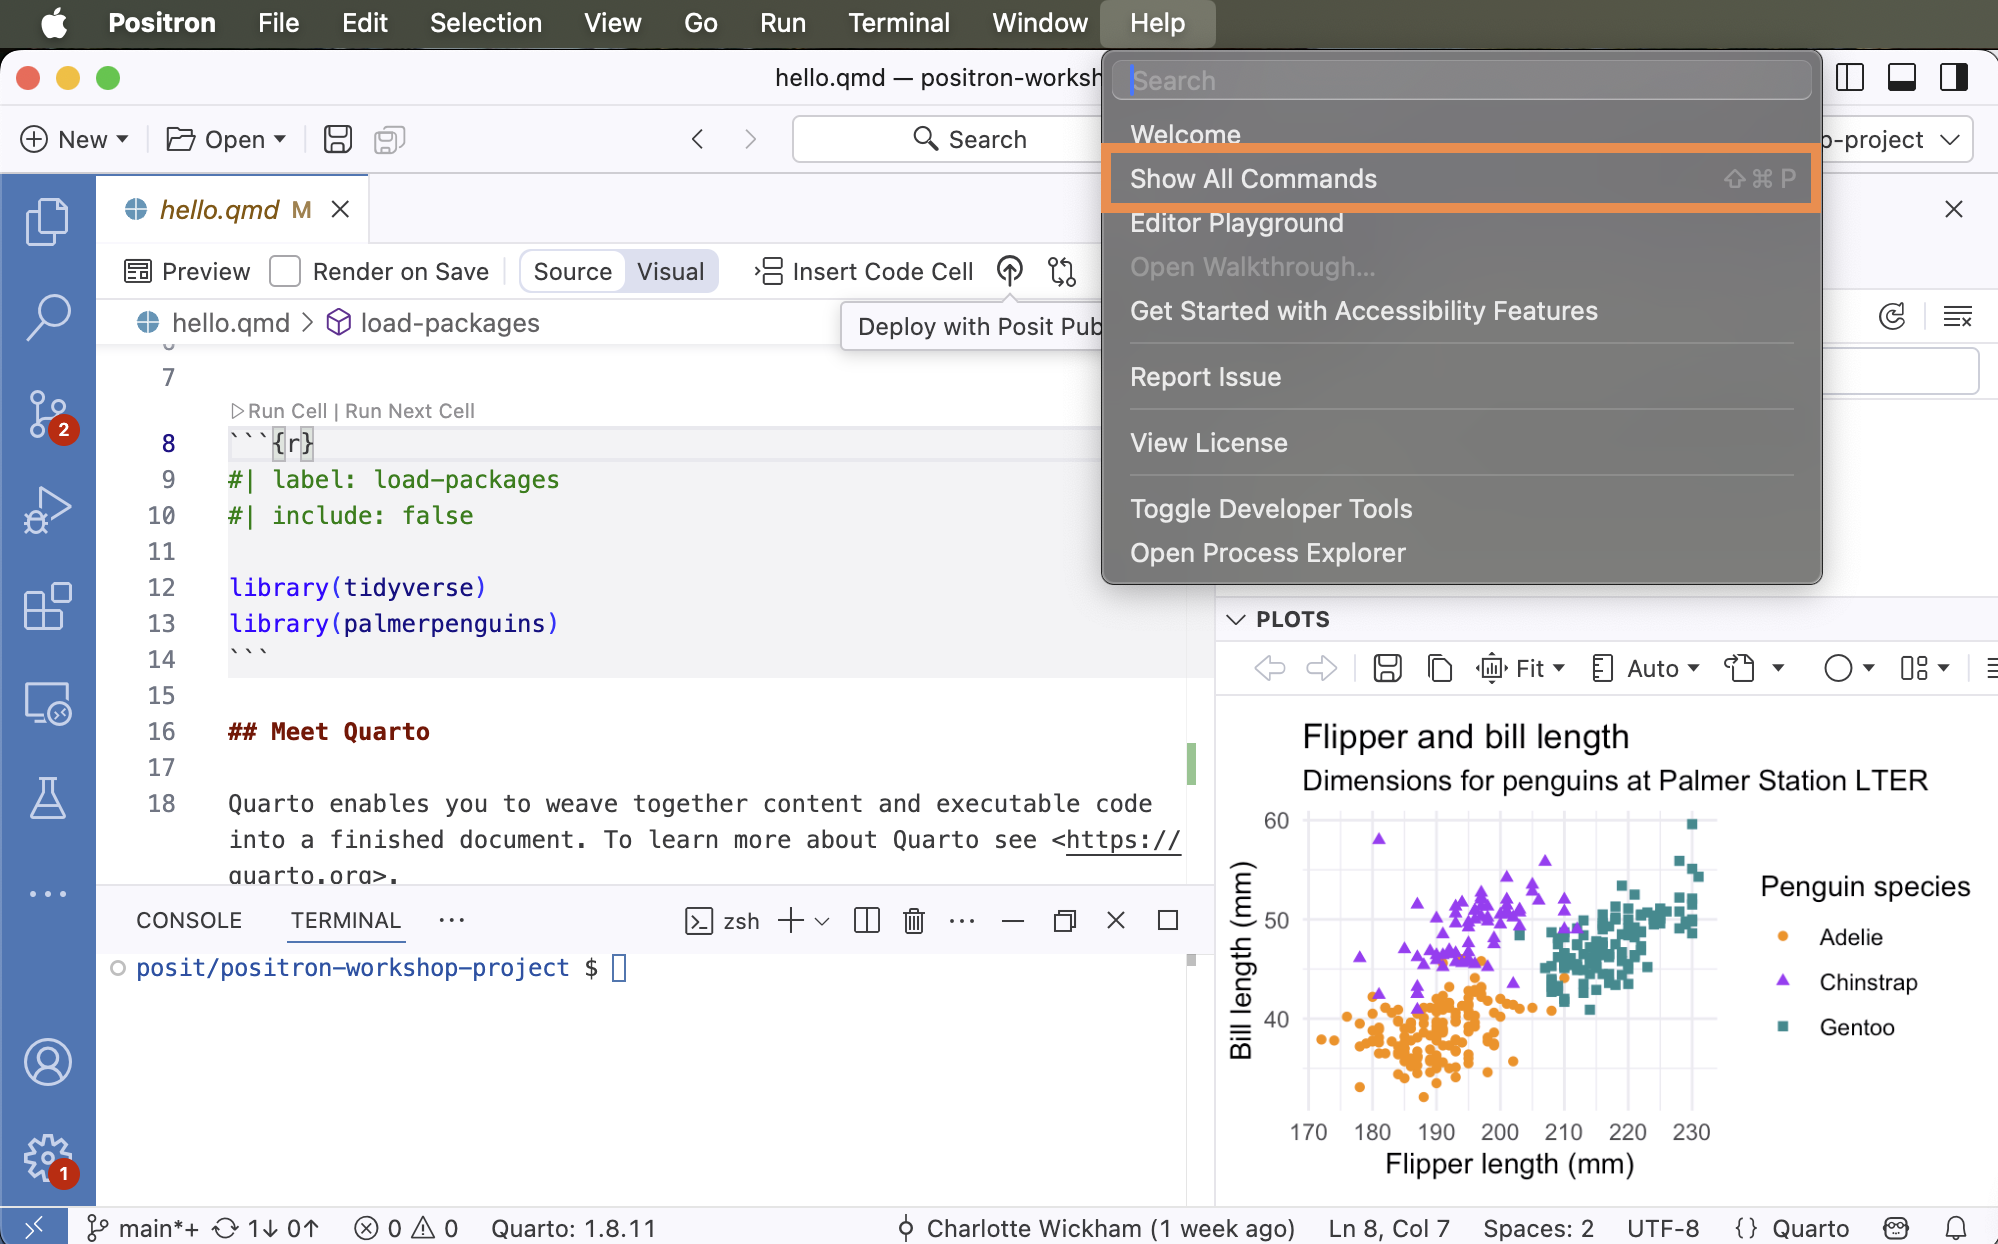Open the Auto plot size dropdown
1998x1244 pixels.
1645,668
